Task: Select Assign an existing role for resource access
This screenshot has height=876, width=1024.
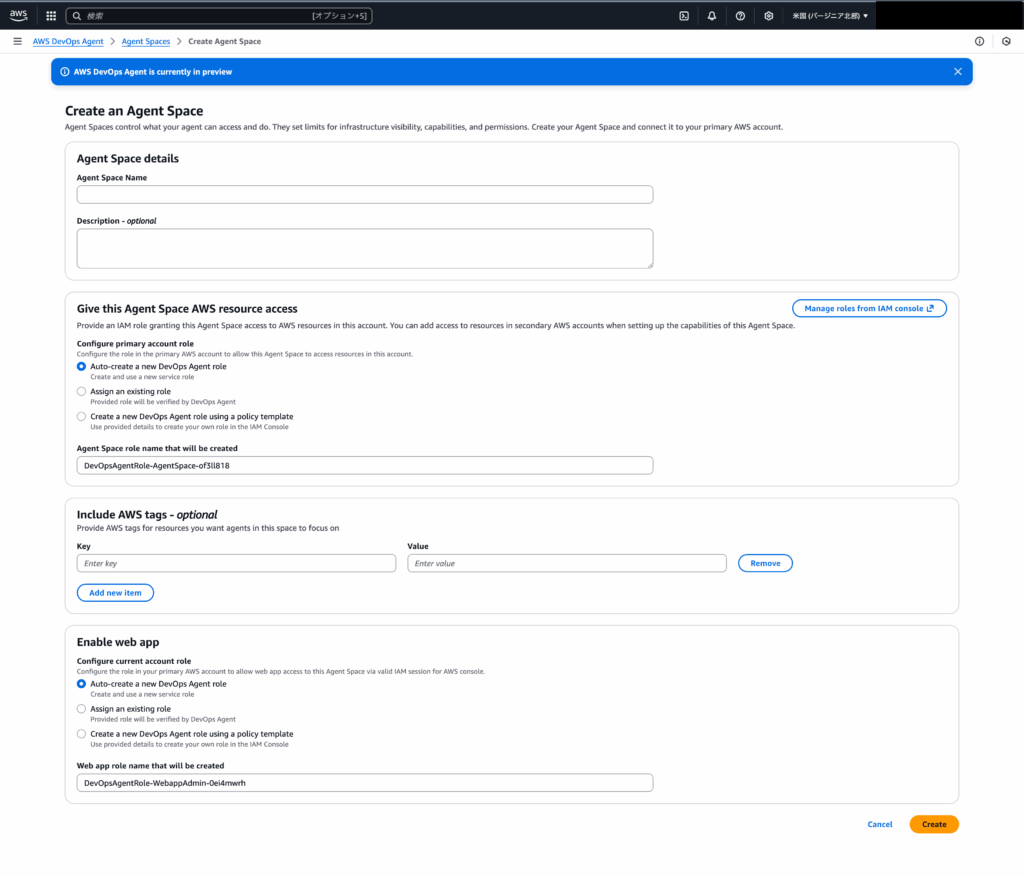Action: click(82, 392)
